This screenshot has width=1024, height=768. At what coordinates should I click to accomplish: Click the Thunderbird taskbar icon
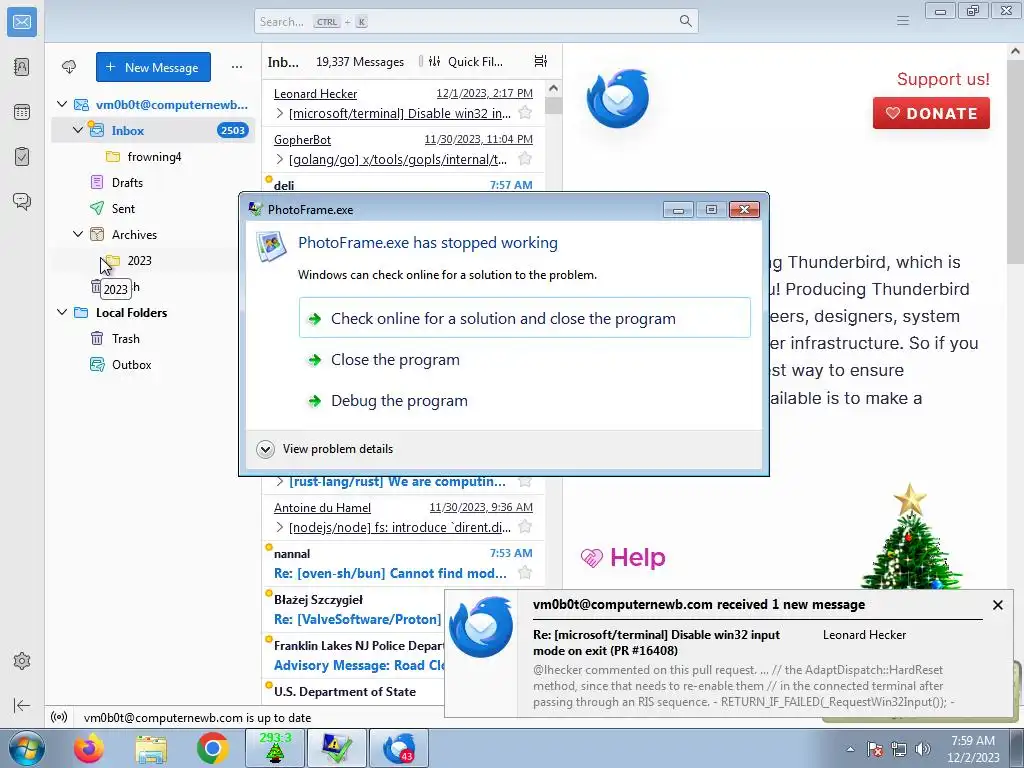click(x=399, y=748)
